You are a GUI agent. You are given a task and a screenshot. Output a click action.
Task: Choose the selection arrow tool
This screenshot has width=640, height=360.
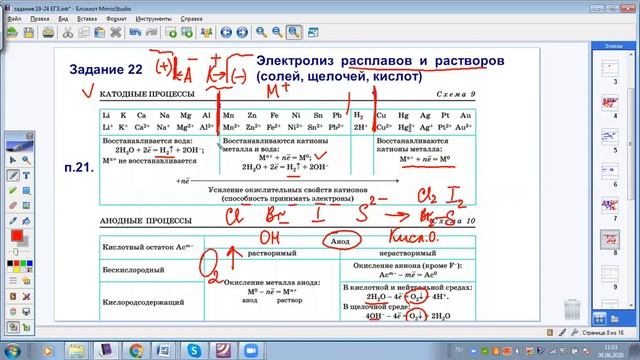(13, 160)
